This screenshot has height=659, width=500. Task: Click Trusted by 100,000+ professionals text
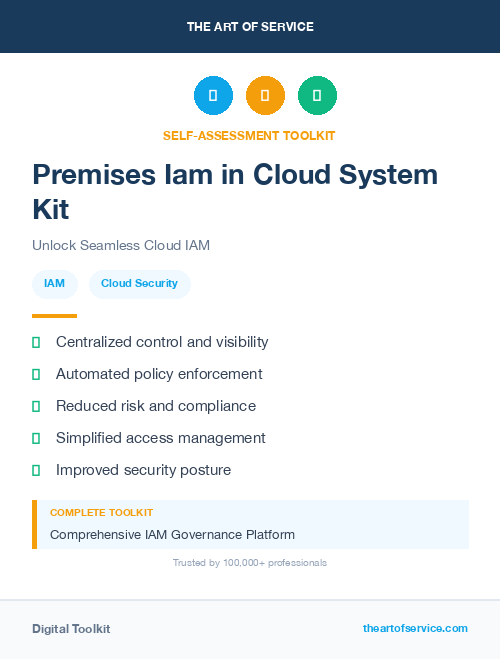(x=250, y=563)
